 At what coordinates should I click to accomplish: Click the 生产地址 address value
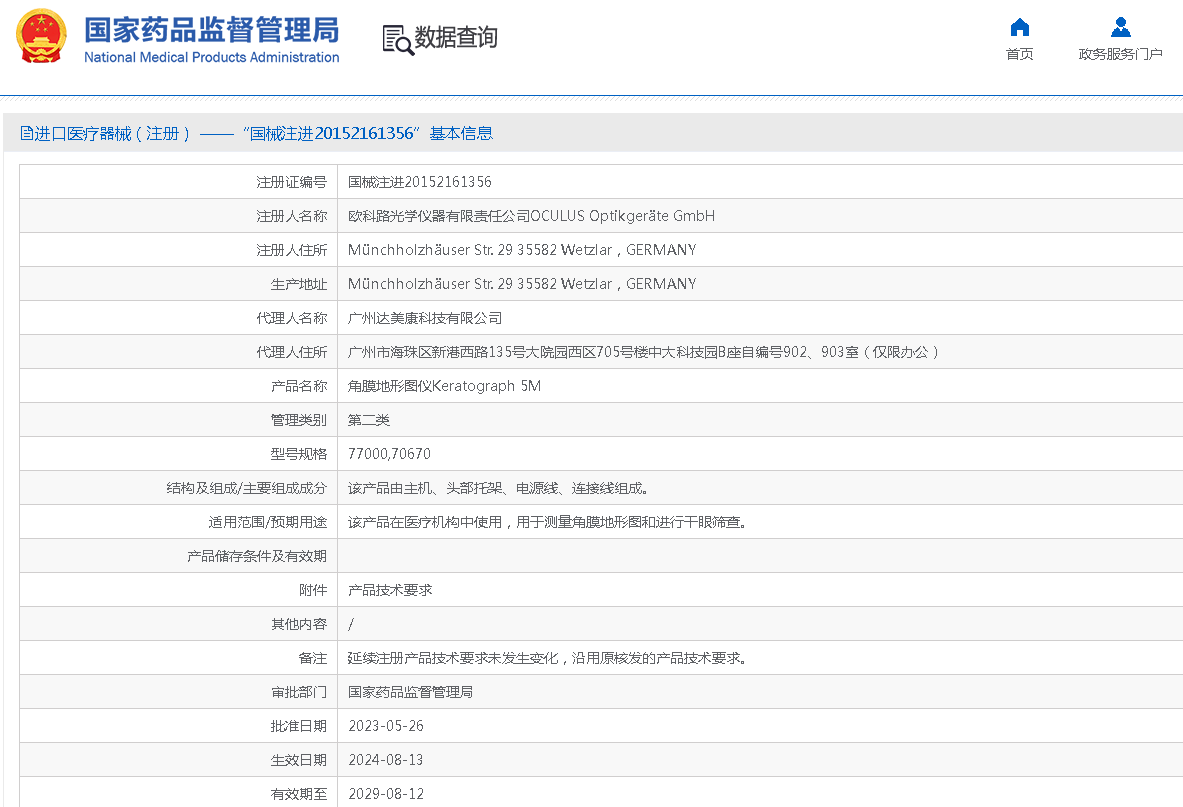coord(522,284)
